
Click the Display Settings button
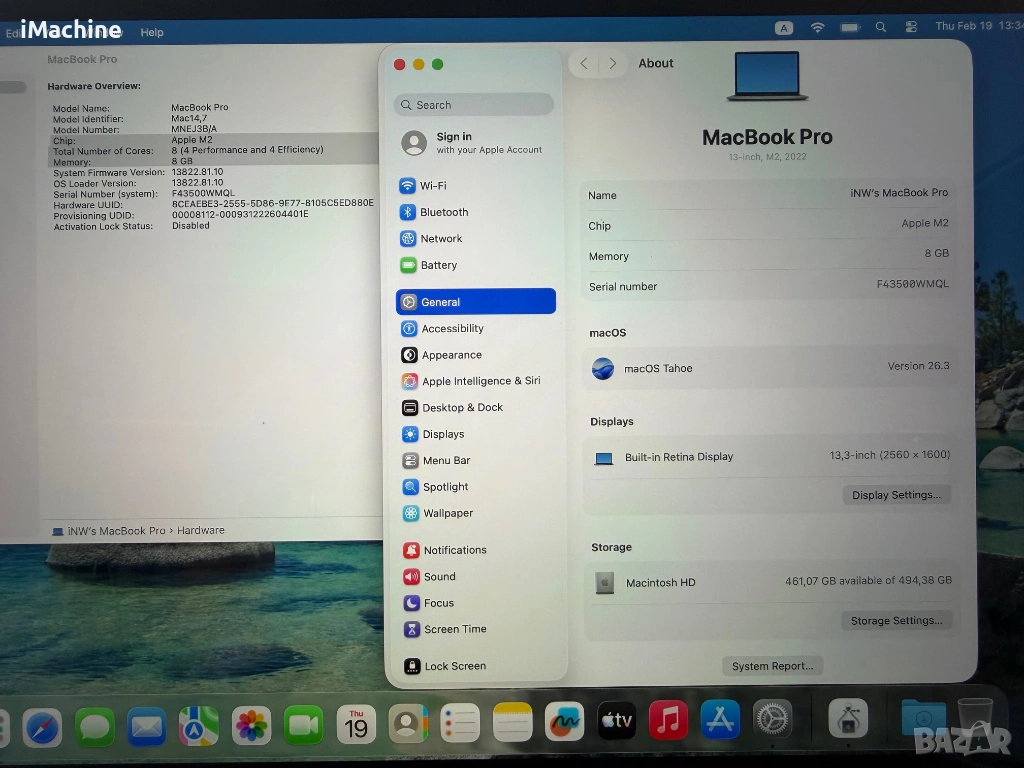click(896, 495)
